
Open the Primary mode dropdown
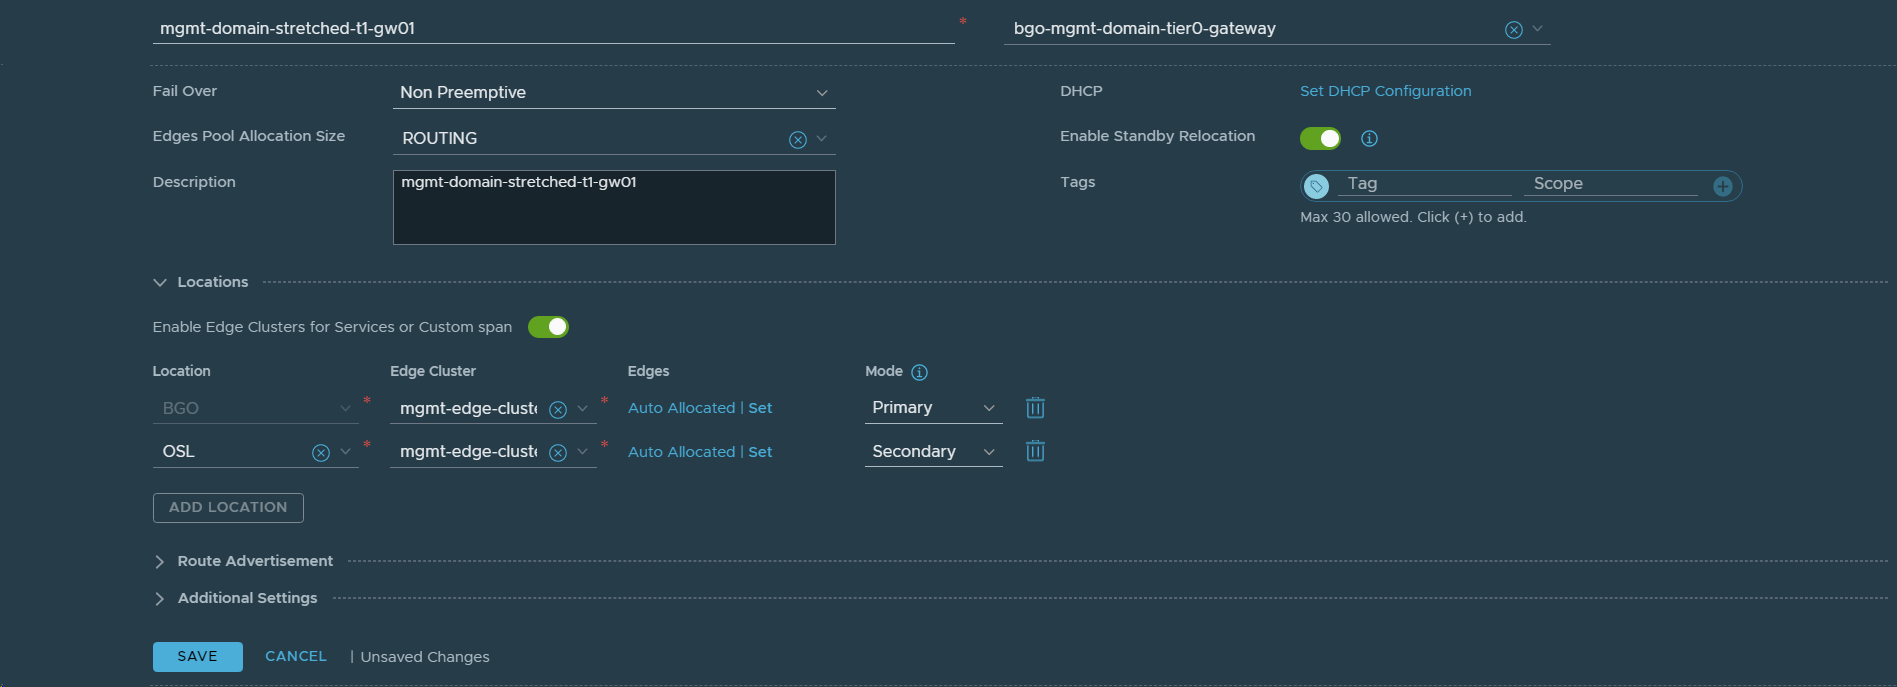point(932,408)
